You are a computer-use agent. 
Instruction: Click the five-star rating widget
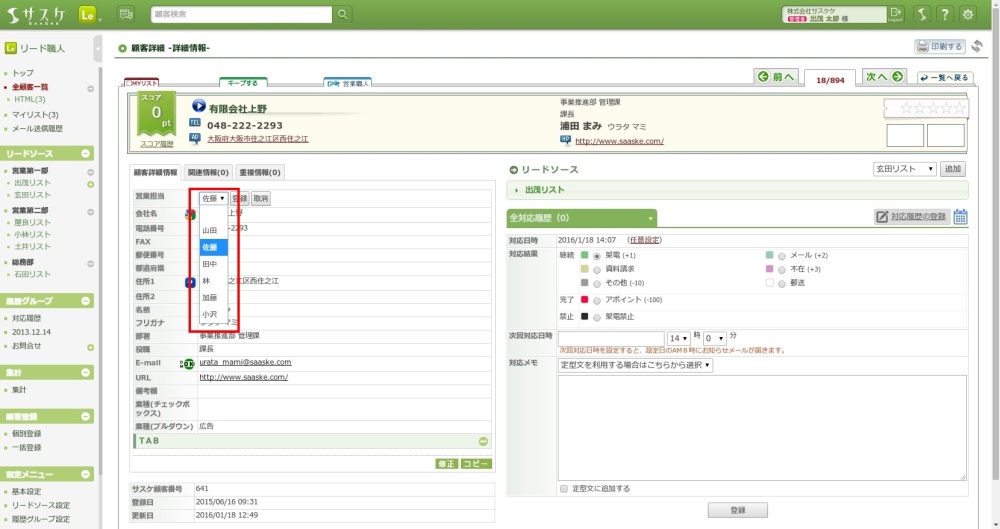(x=925, y=108)
